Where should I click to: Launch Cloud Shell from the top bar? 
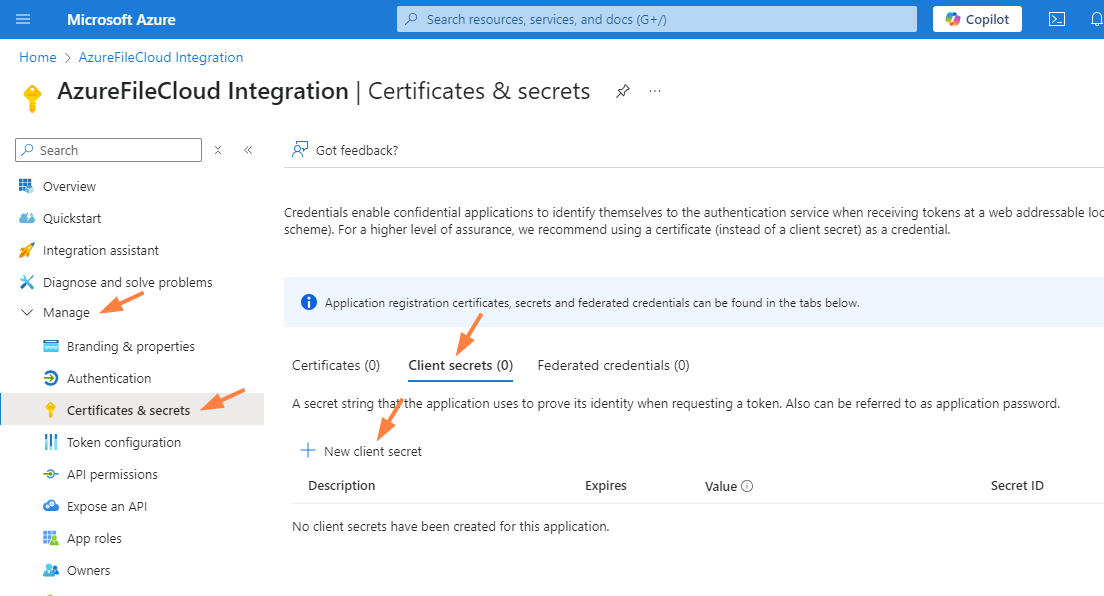point(1056,19)
